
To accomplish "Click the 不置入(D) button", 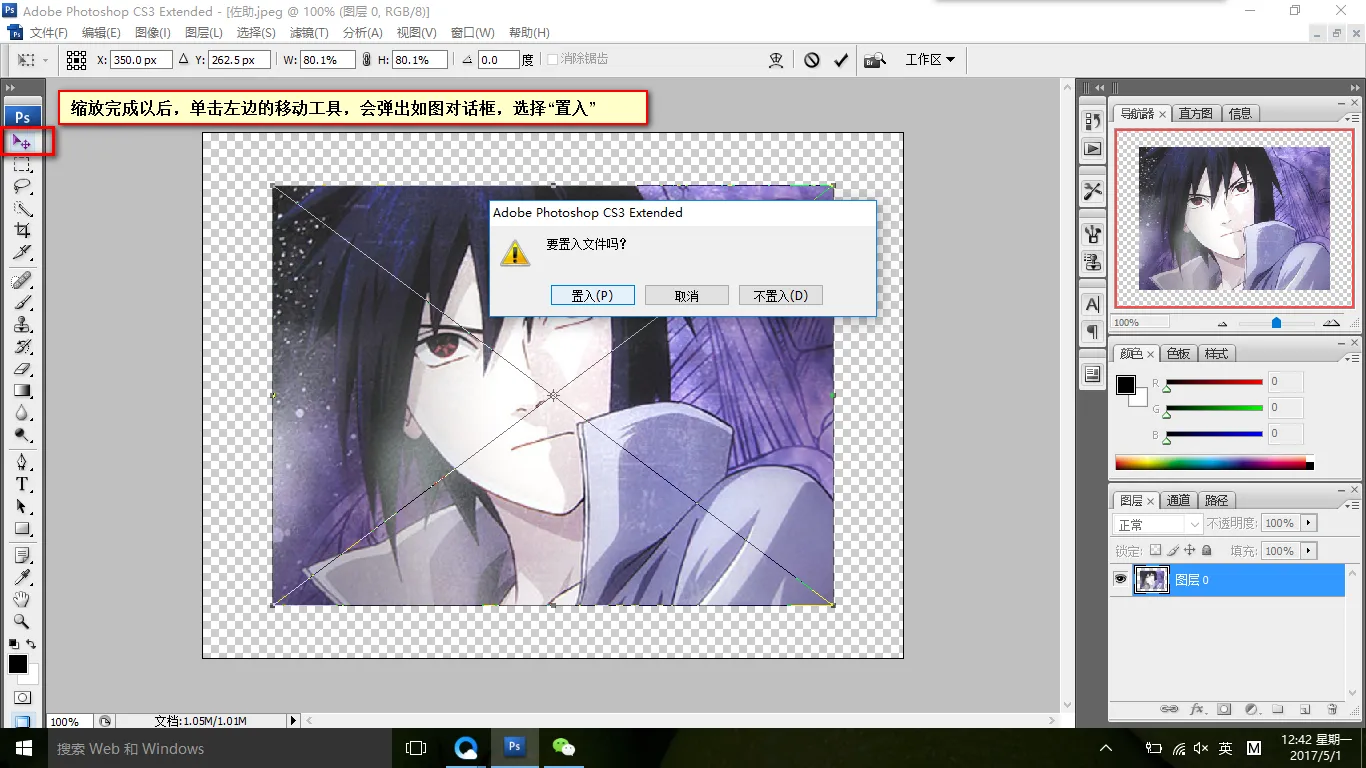I will click(x=780, y=296).
